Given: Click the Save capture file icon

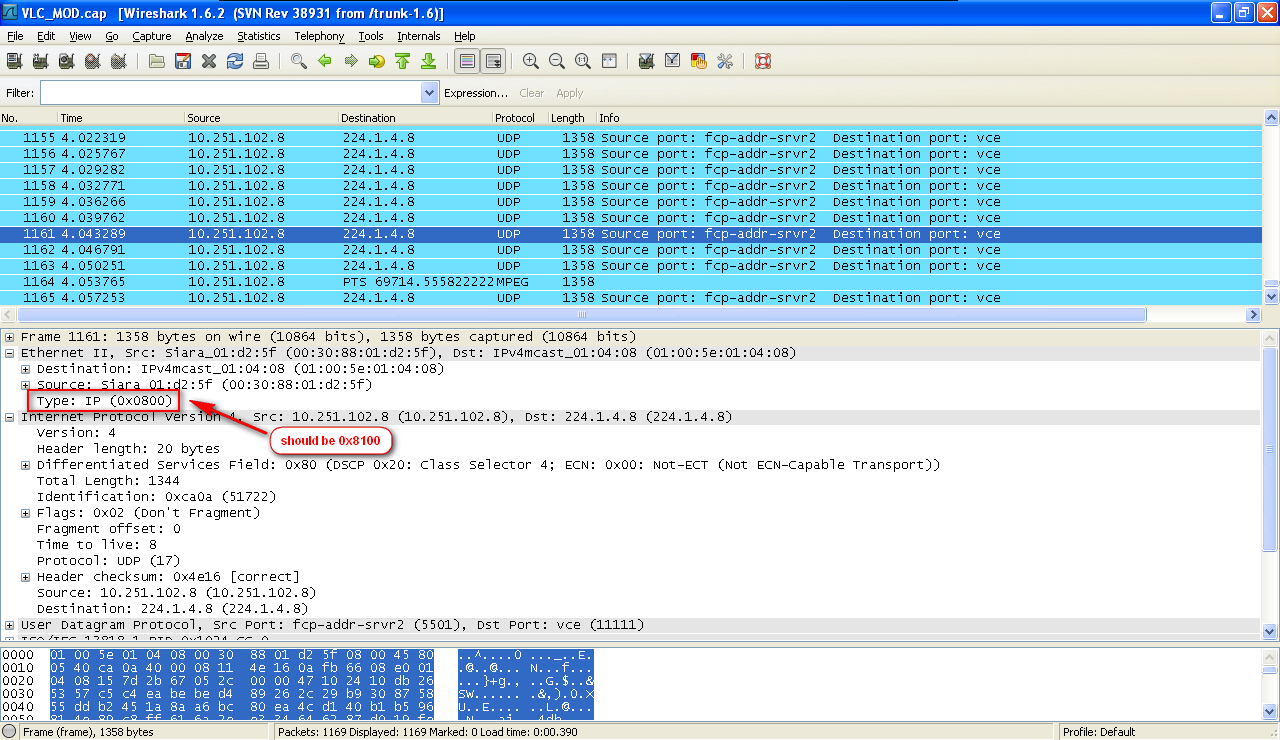Looking at the screenshot, I should click(x=183, y=61).
